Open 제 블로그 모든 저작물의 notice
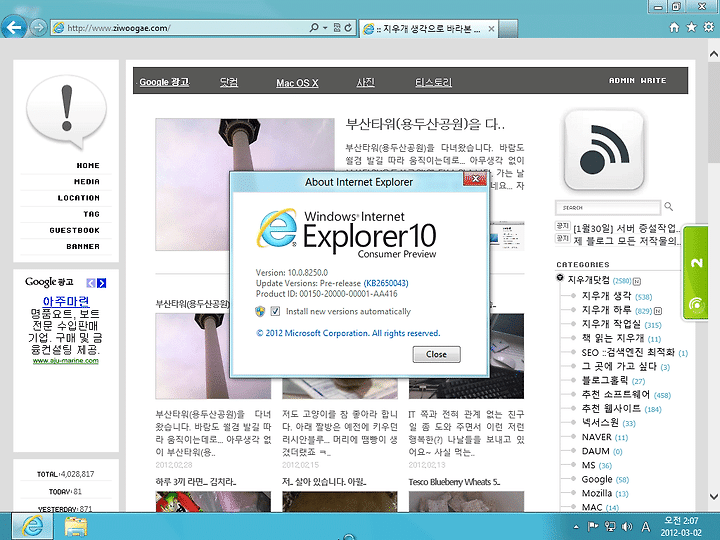Screen dimensions: 720x540 coord(626,241)
